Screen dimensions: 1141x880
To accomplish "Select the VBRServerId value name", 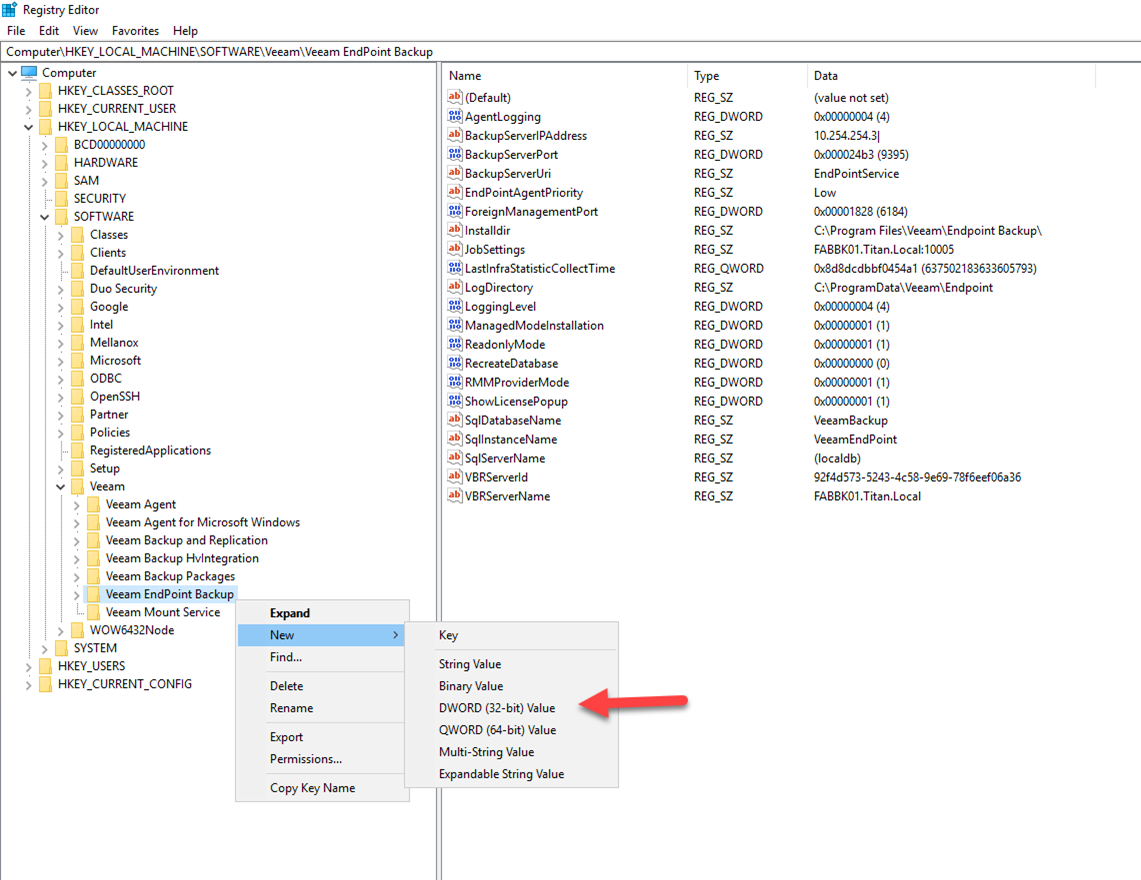I will [496, 477].
